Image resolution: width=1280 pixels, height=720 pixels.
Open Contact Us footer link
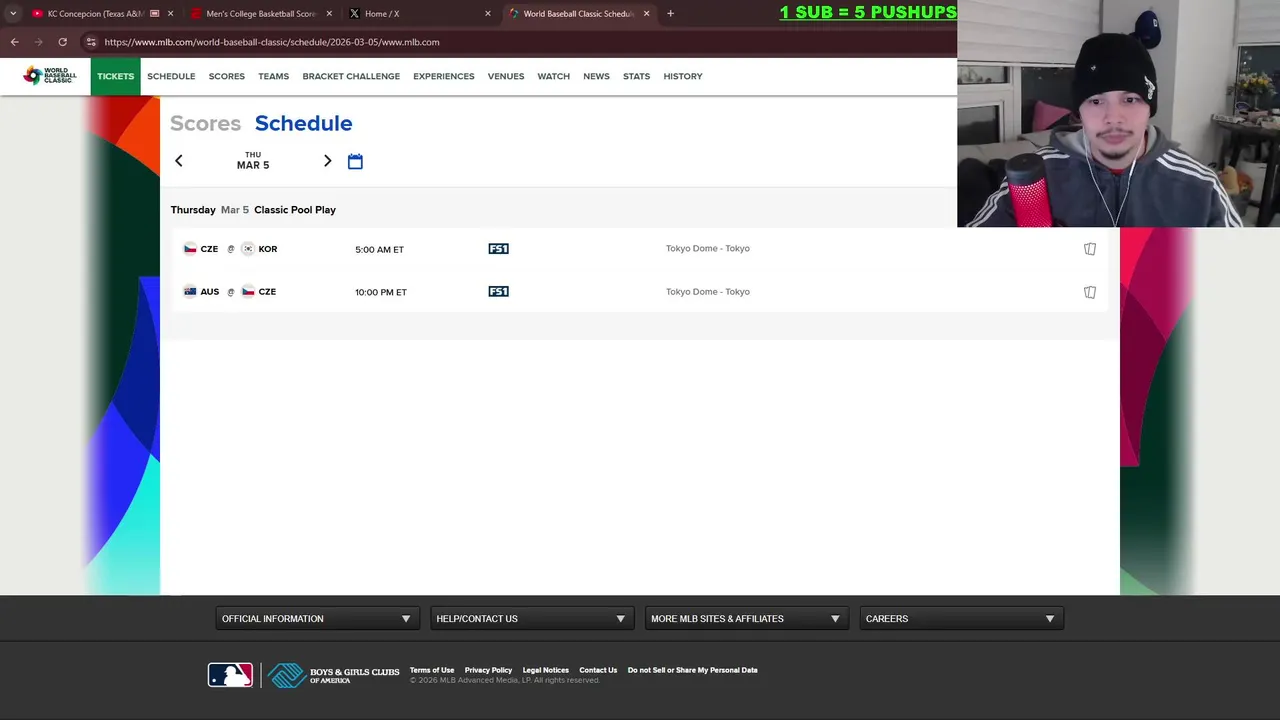coord(598,670)
